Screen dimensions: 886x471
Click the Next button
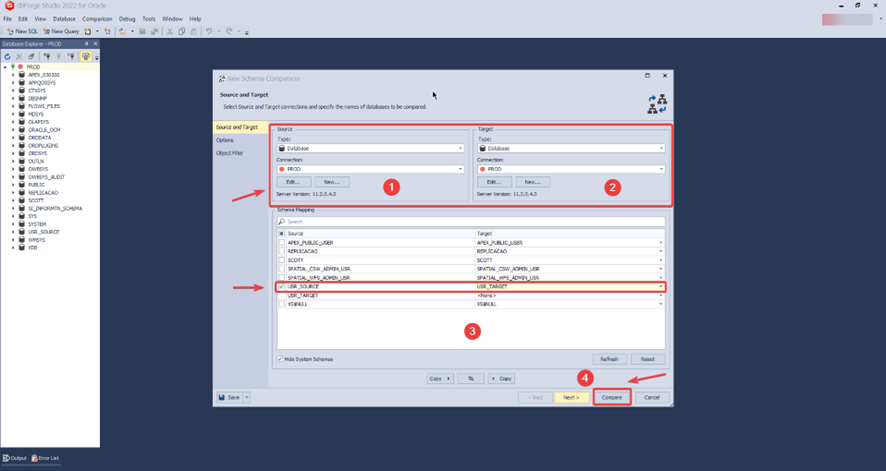coord(570,397)
